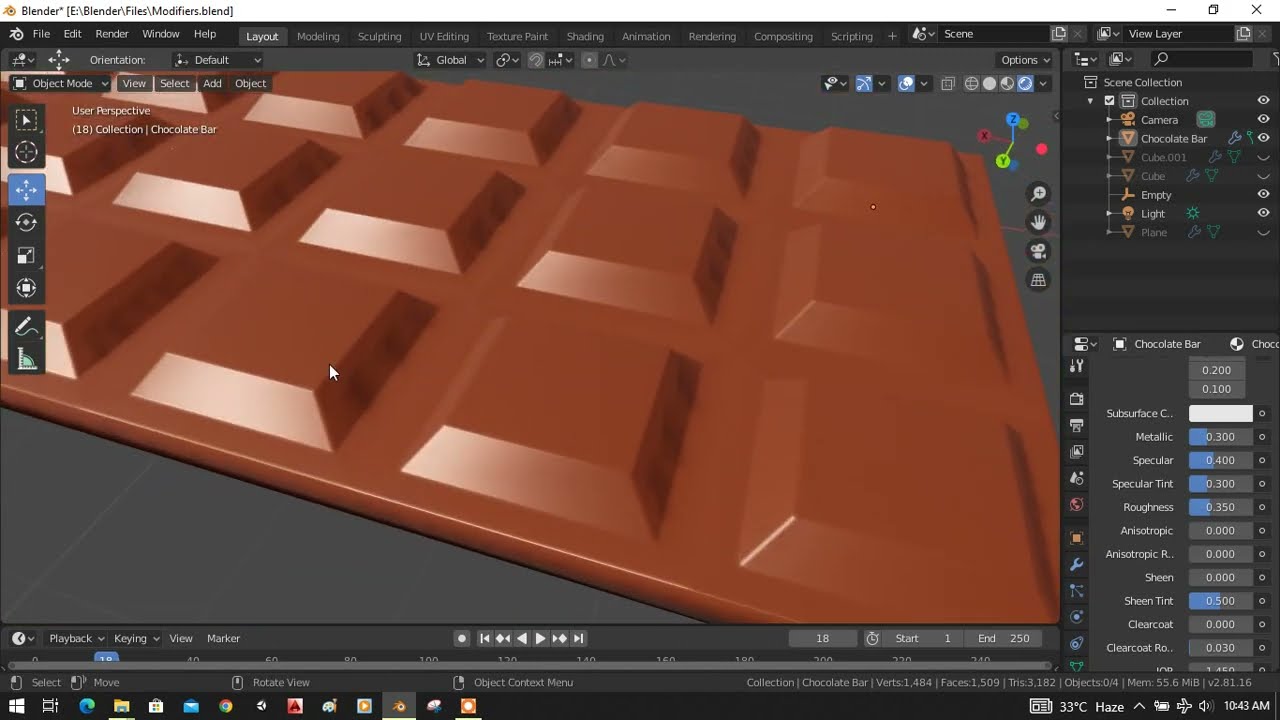The height and width of the screenshot is (720, 1280).
Task: Click the Blender logo menu icon
Action: pos(16,34)
